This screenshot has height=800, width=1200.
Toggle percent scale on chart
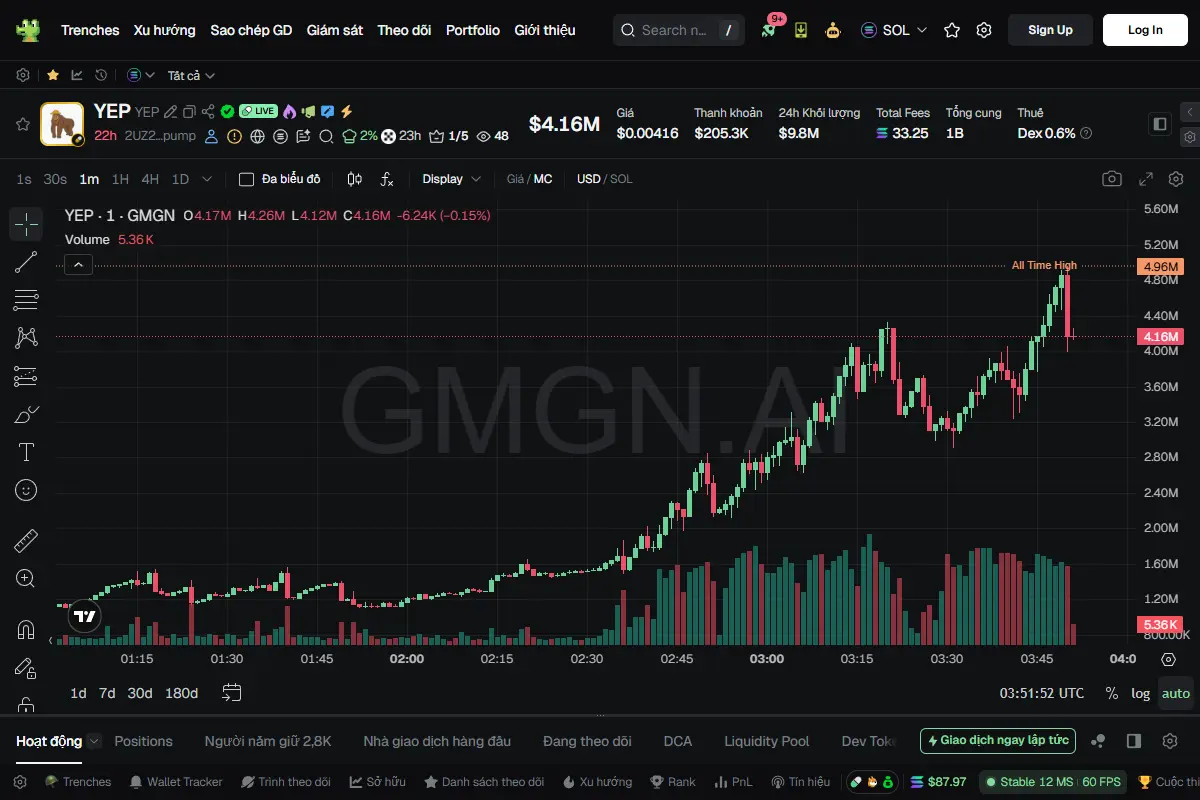coord(1112,693)
